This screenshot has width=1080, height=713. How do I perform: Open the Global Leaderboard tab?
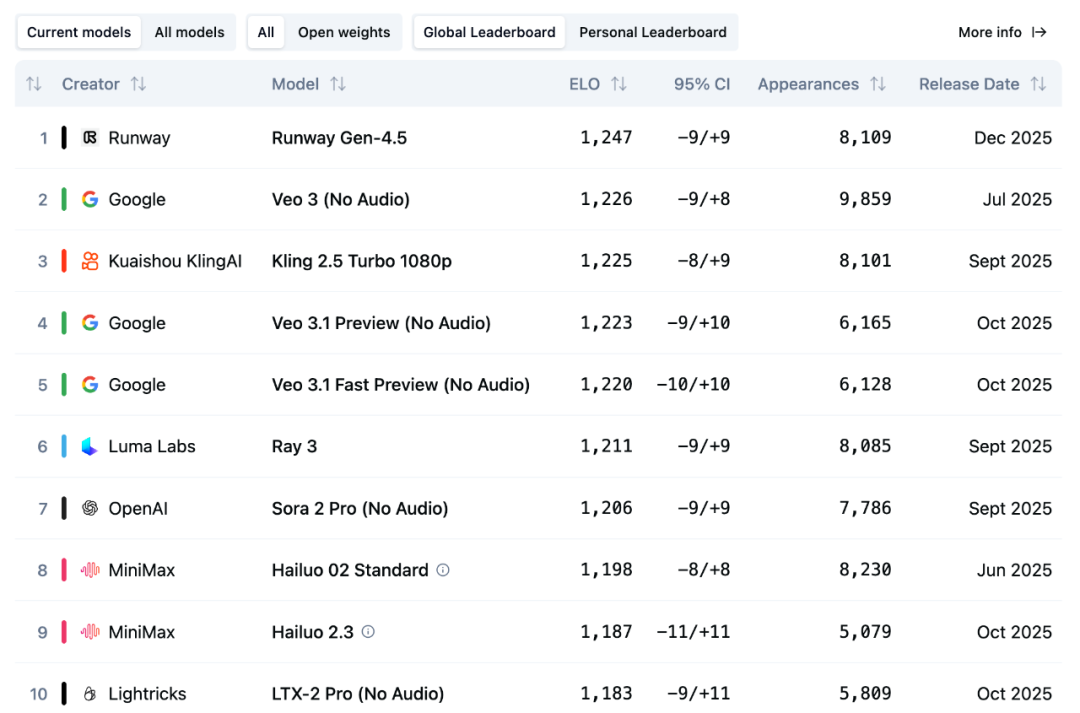(x=489, y=32)
